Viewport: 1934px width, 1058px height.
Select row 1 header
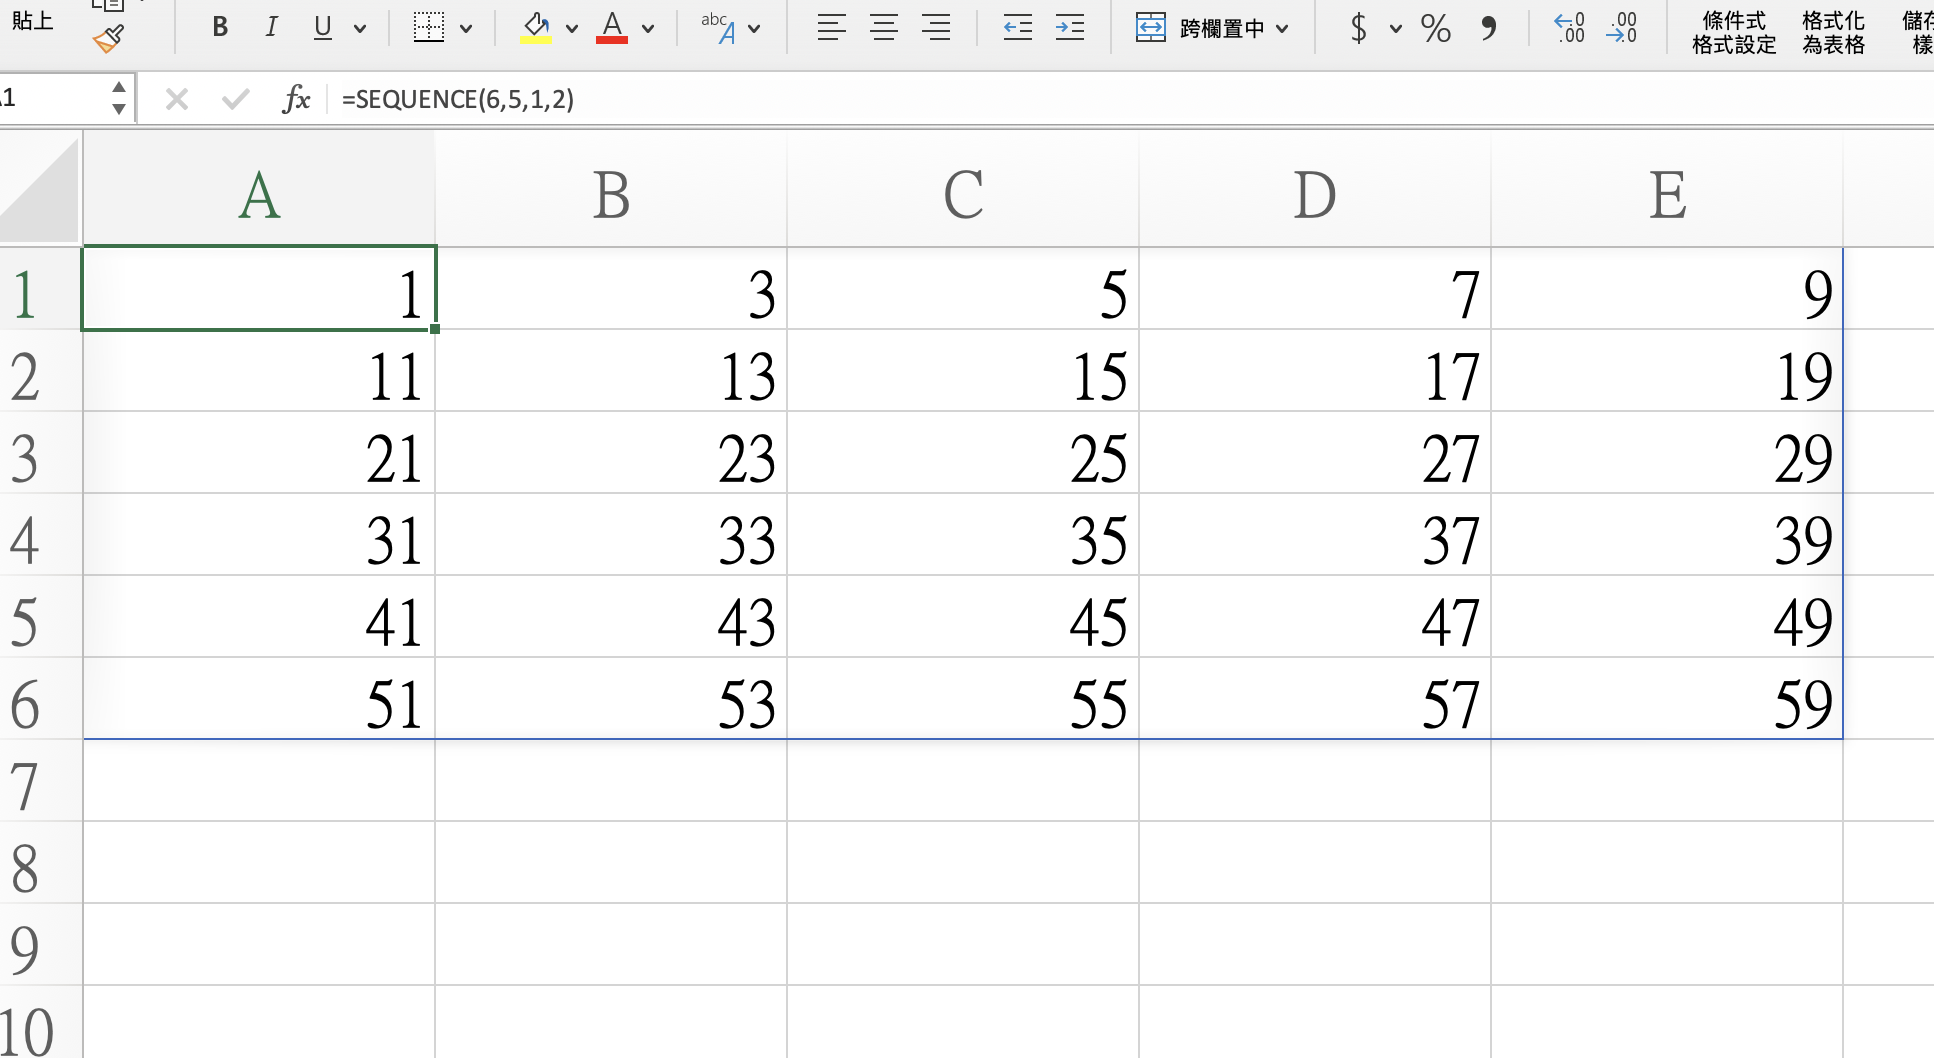coord(40,289)
